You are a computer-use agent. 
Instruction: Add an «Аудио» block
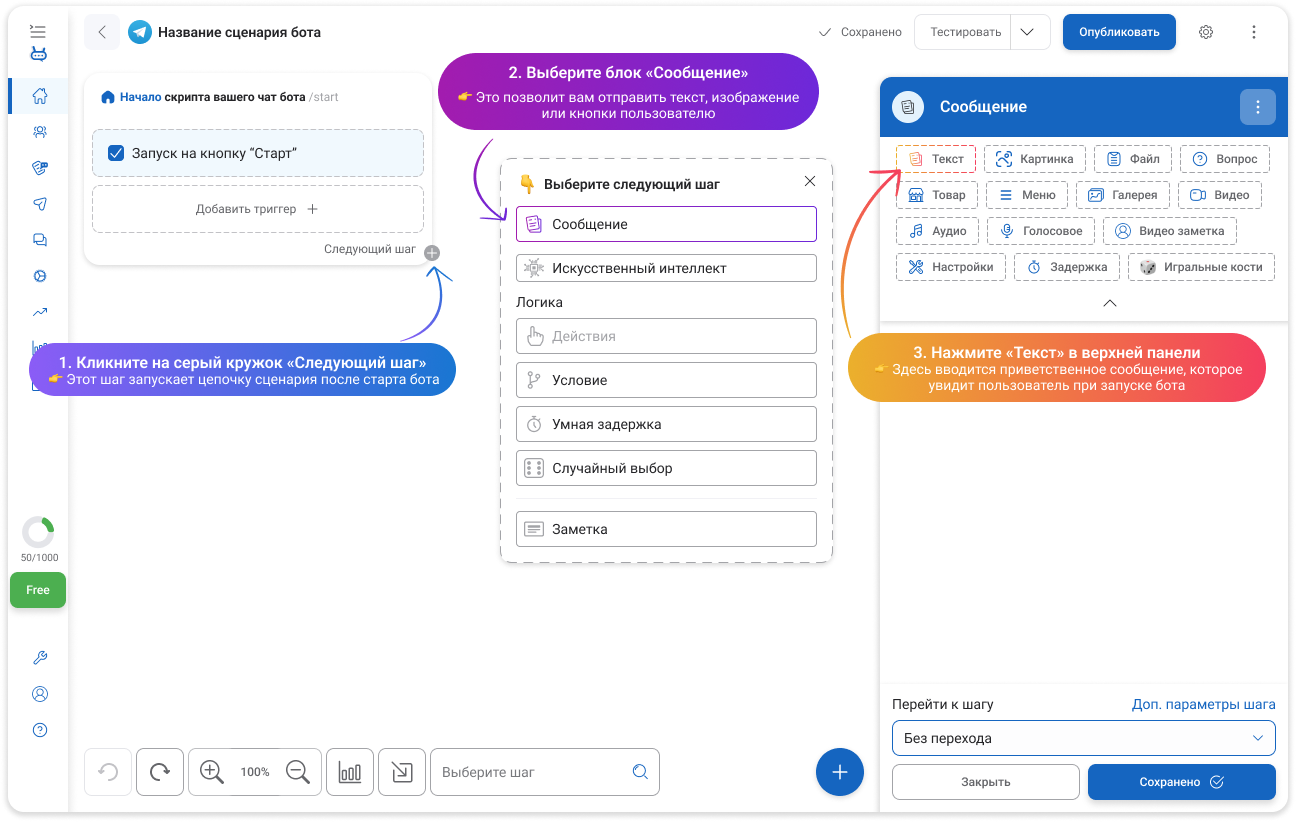click(x=937, y=231)
